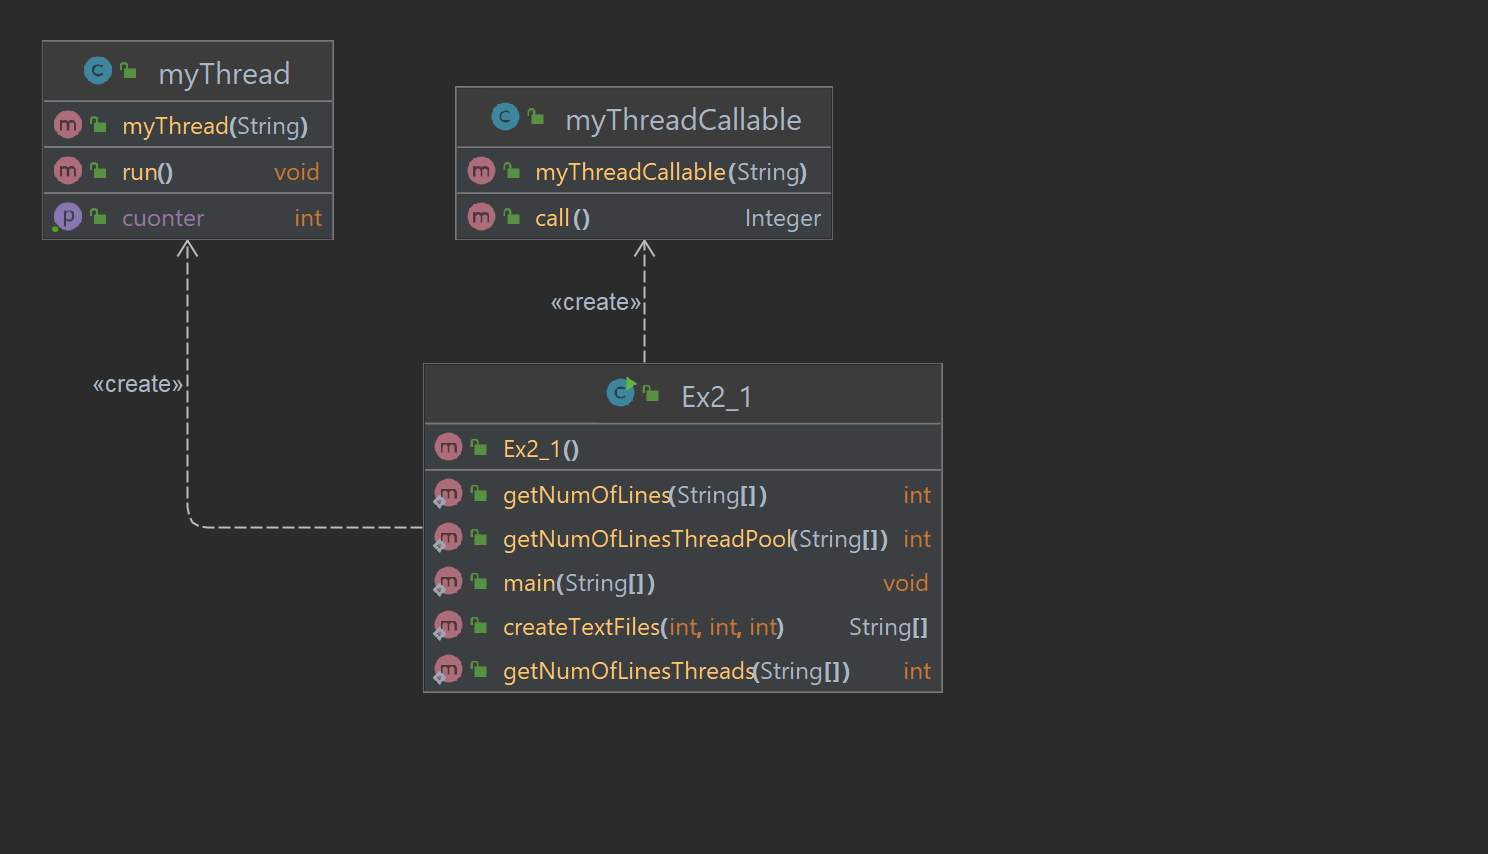This screenshot has width=1488, height=854.
Task: Click the lock icon next to getNumOfLinesThreadPool
Action: pyautogui.click(x=478, y=537)
